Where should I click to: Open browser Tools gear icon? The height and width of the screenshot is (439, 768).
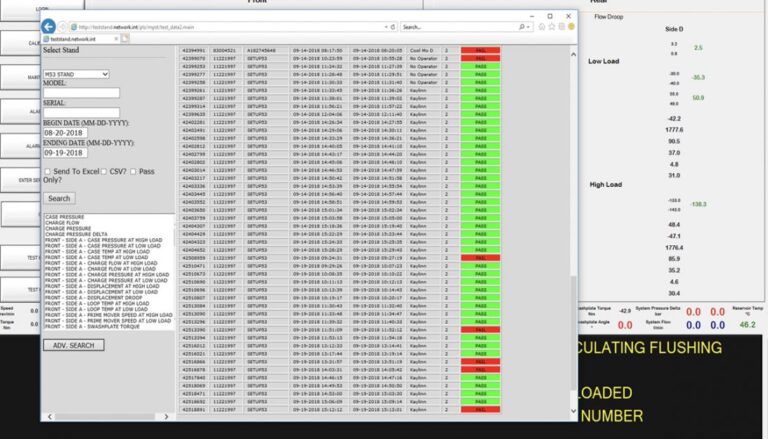[x=562, y=27]
